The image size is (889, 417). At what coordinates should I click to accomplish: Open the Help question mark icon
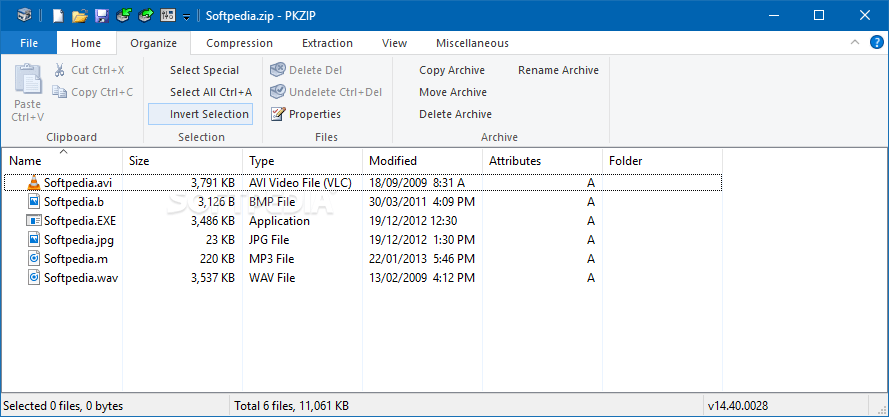877,43
